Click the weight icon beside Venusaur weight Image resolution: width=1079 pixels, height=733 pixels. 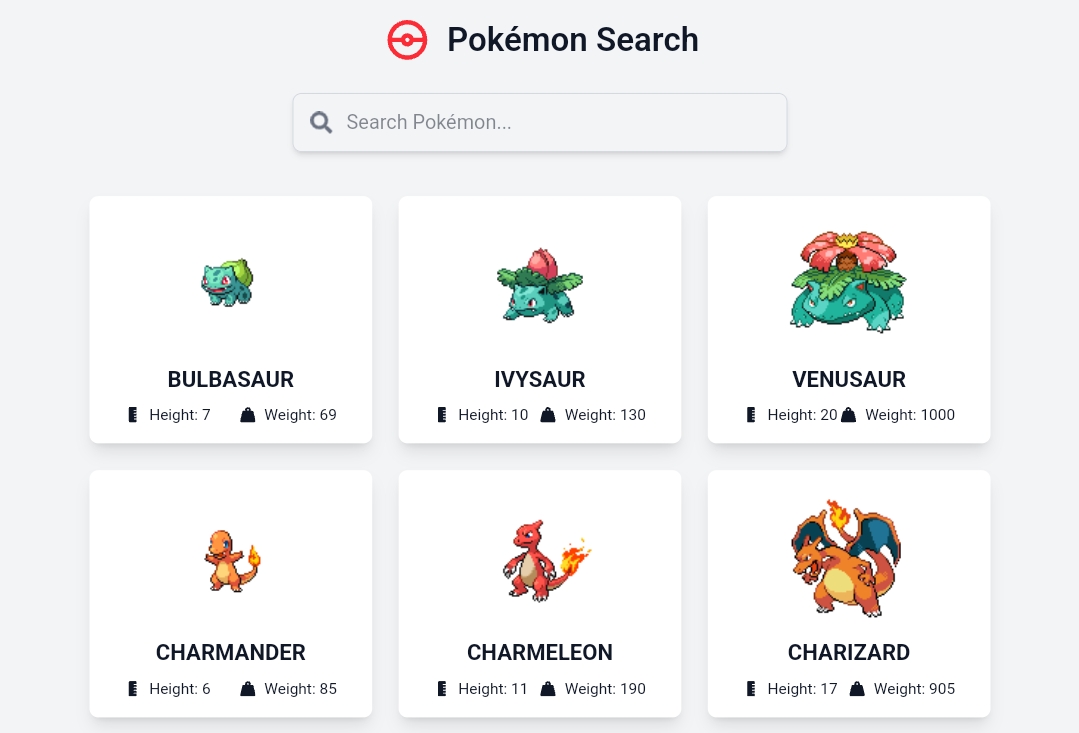click(x=849, y=415)
